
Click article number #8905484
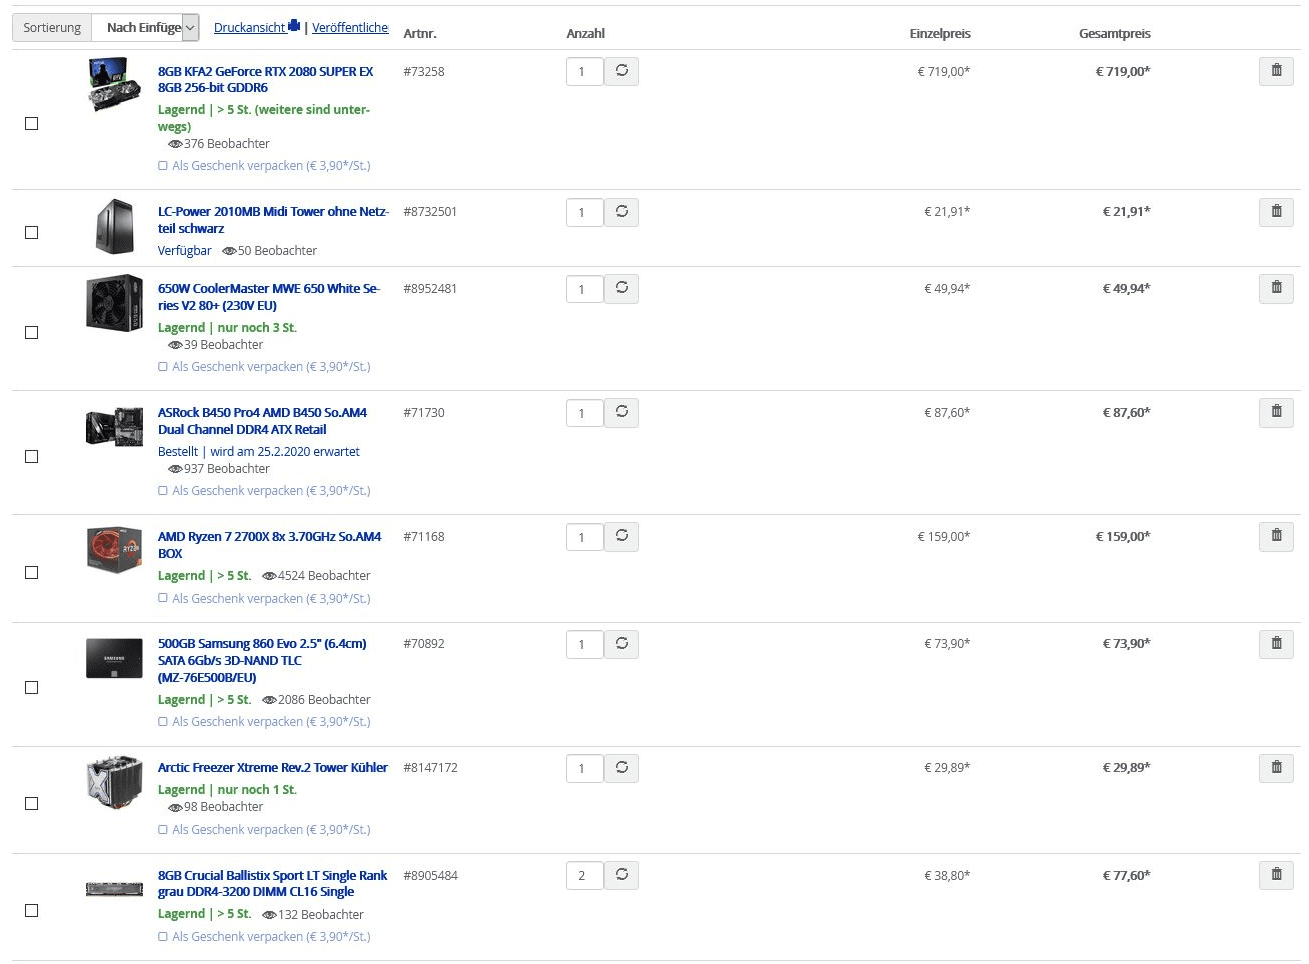click(430, 875)
